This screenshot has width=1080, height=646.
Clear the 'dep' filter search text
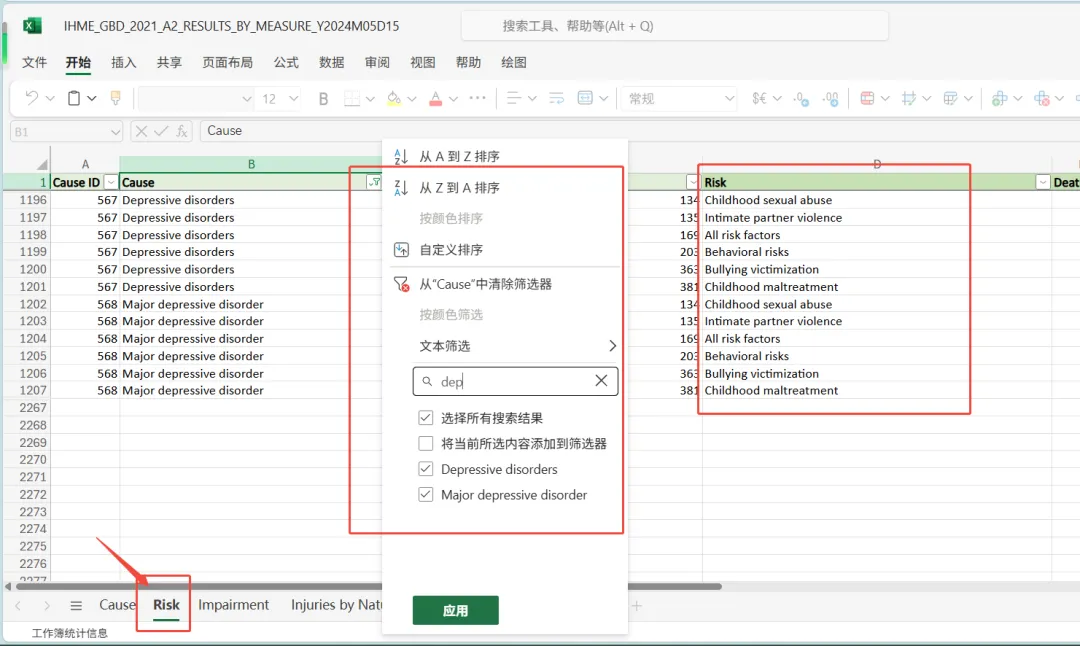(601, 381)
